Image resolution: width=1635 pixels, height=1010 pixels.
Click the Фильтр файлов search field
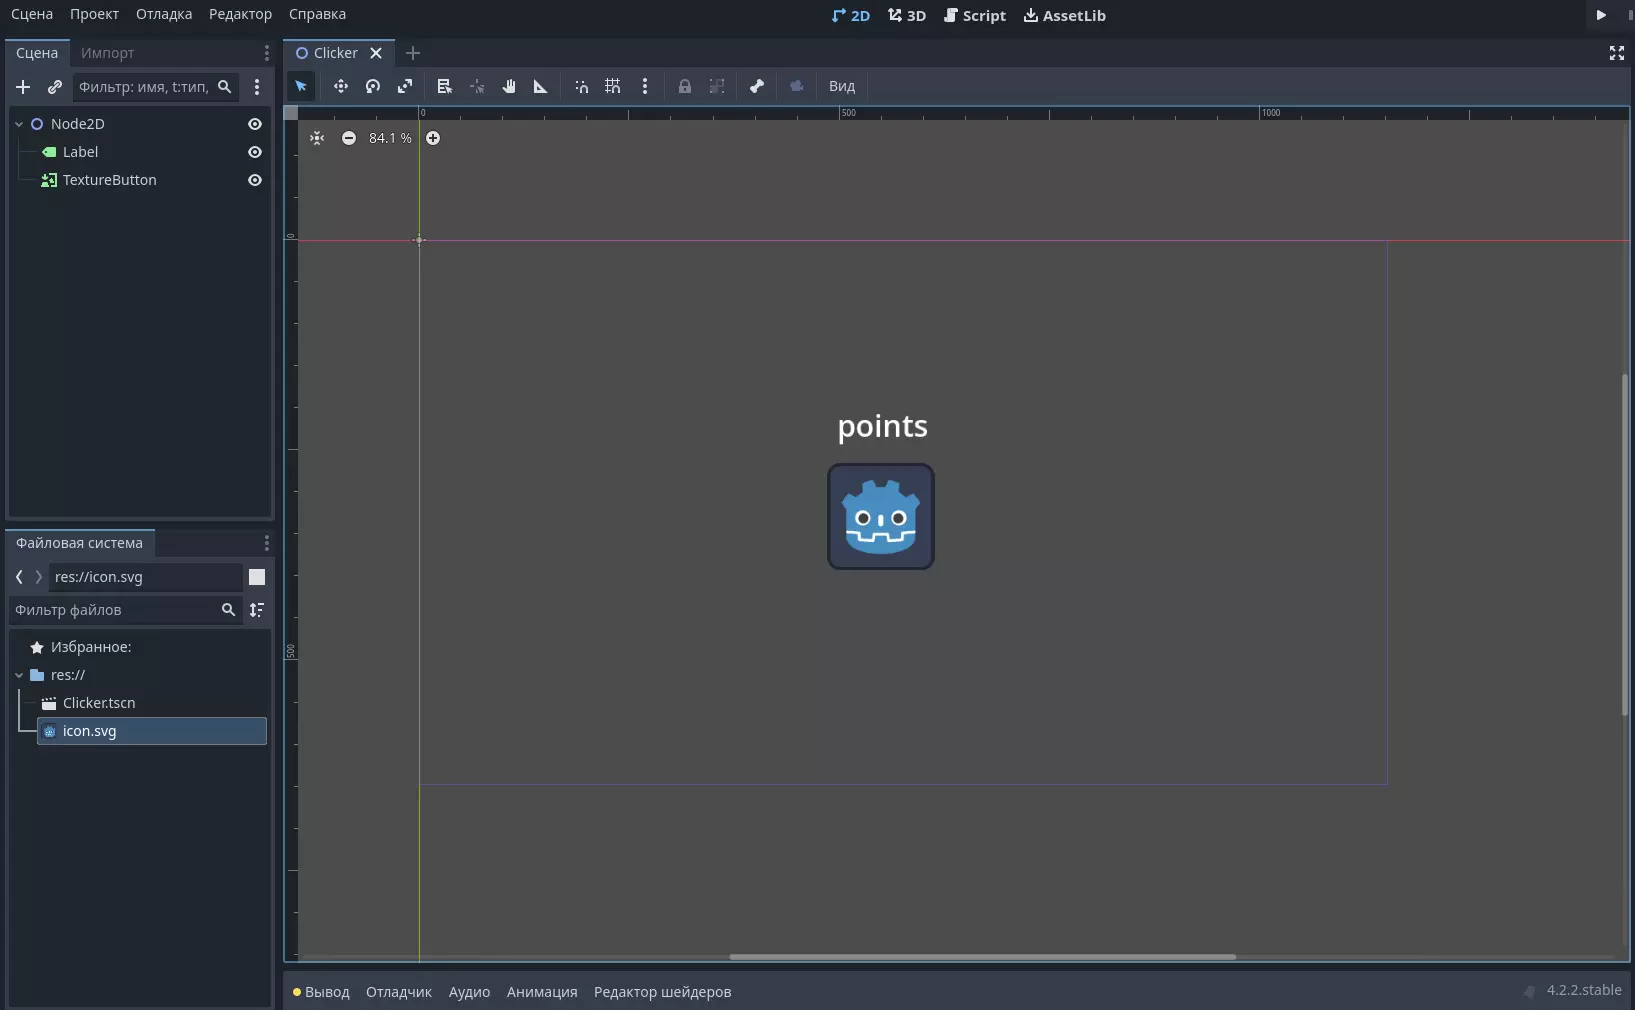coord(115,610)
